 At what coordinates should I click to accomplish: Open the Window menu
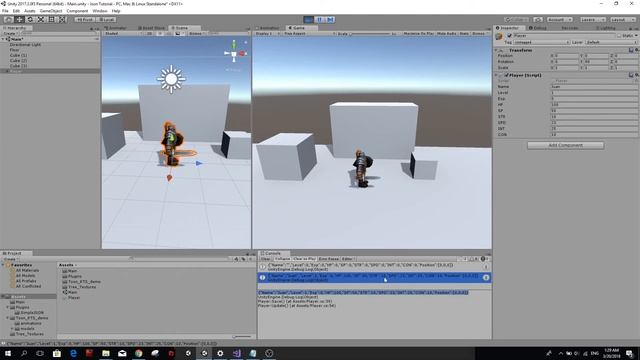click(x=100, y=11)
